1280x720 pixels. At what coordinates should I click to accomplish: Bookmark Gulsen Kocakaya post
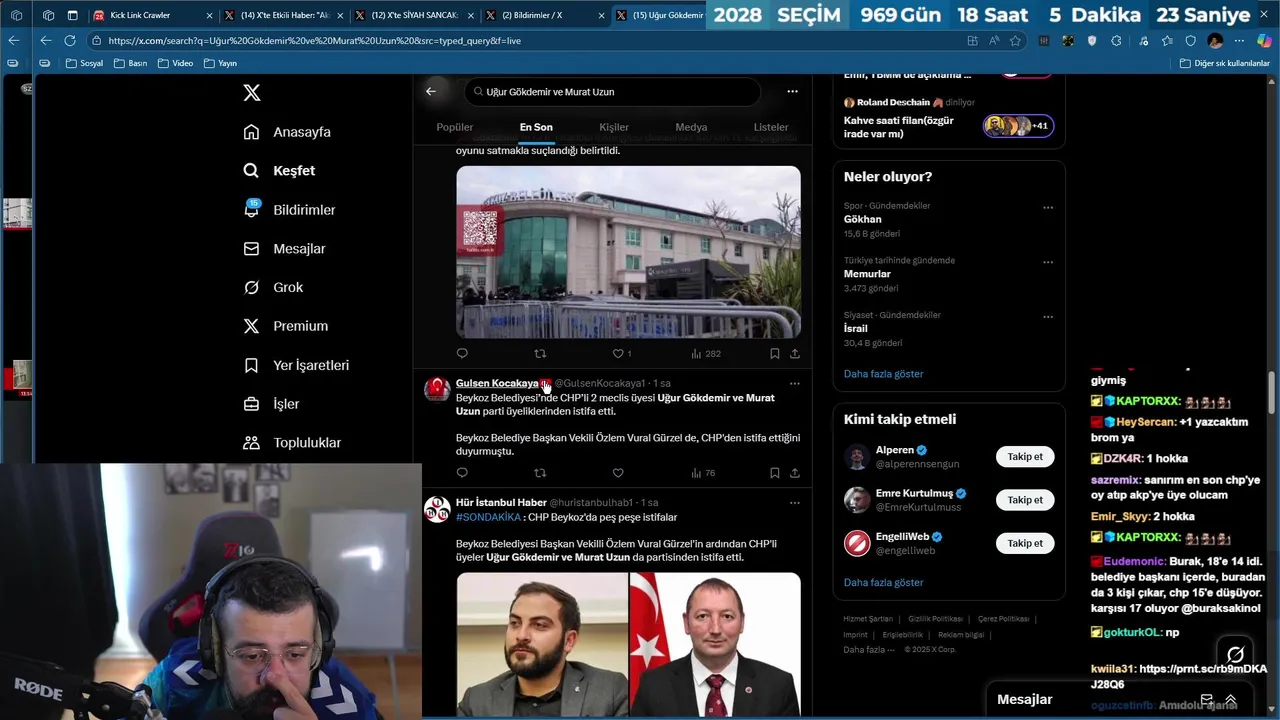click(x=775, y=473)
